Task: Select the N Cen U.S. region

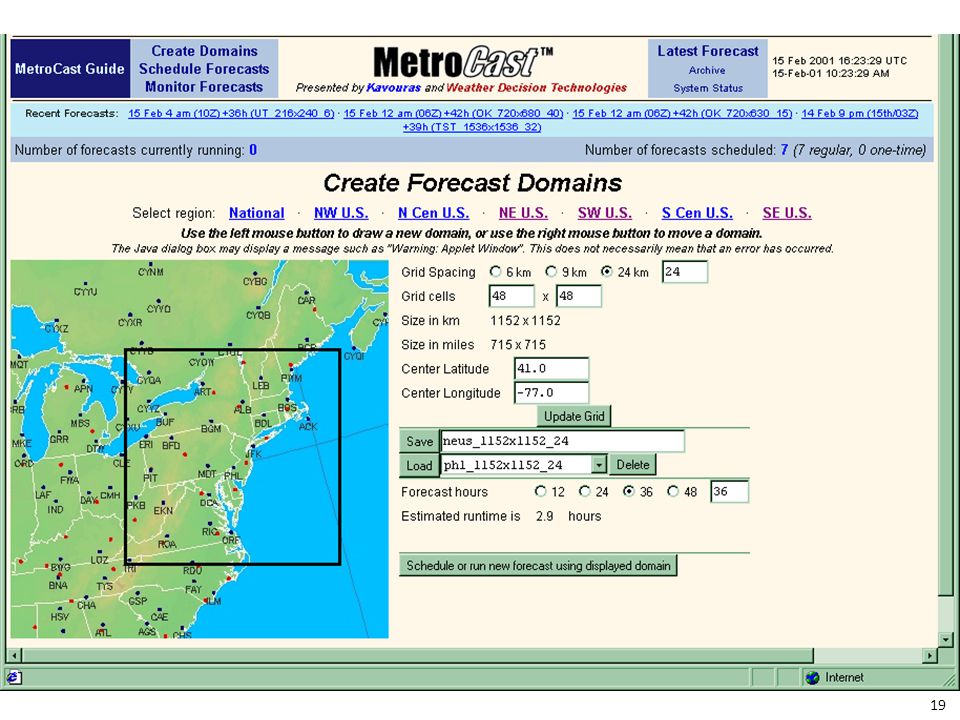Action: pos(433,213)
